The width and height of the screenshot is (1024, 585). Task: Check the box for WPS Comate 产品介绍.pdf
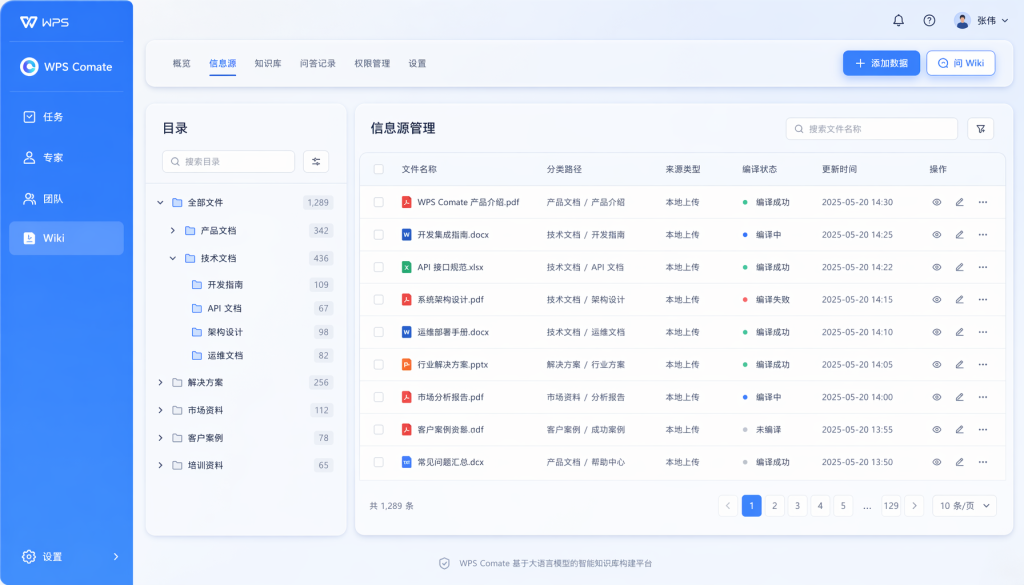379,202
